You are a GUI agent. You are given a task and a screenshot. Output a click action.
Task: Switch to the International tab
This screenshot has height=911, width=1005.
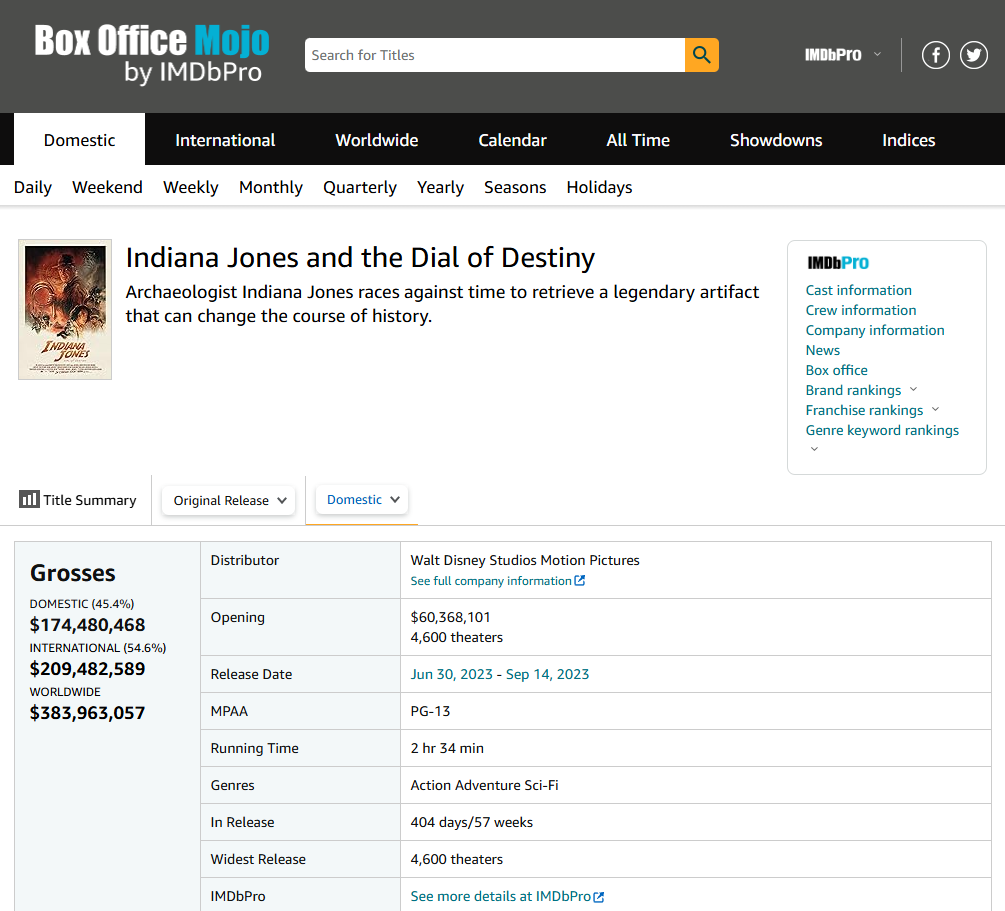[x=225, y=140]
